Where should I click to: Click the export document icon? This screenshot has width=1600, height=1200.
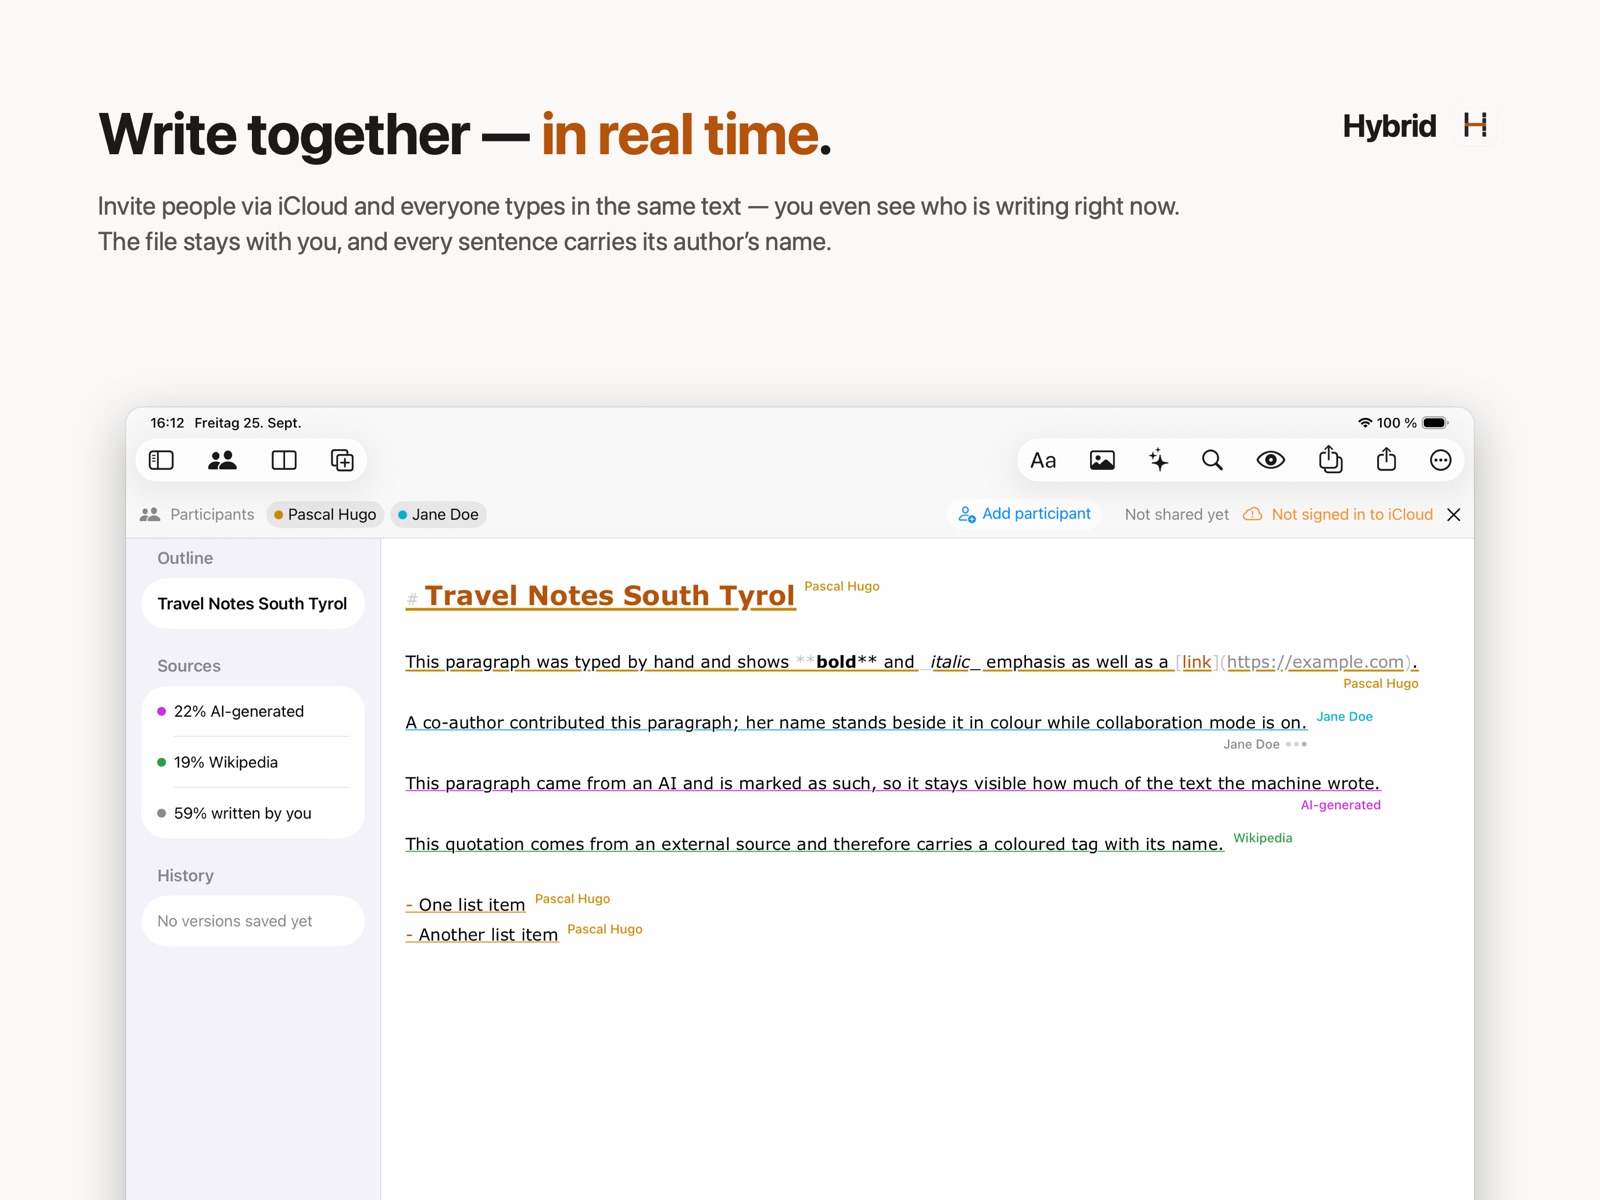pyautogui.click(x=1330, y=459)
